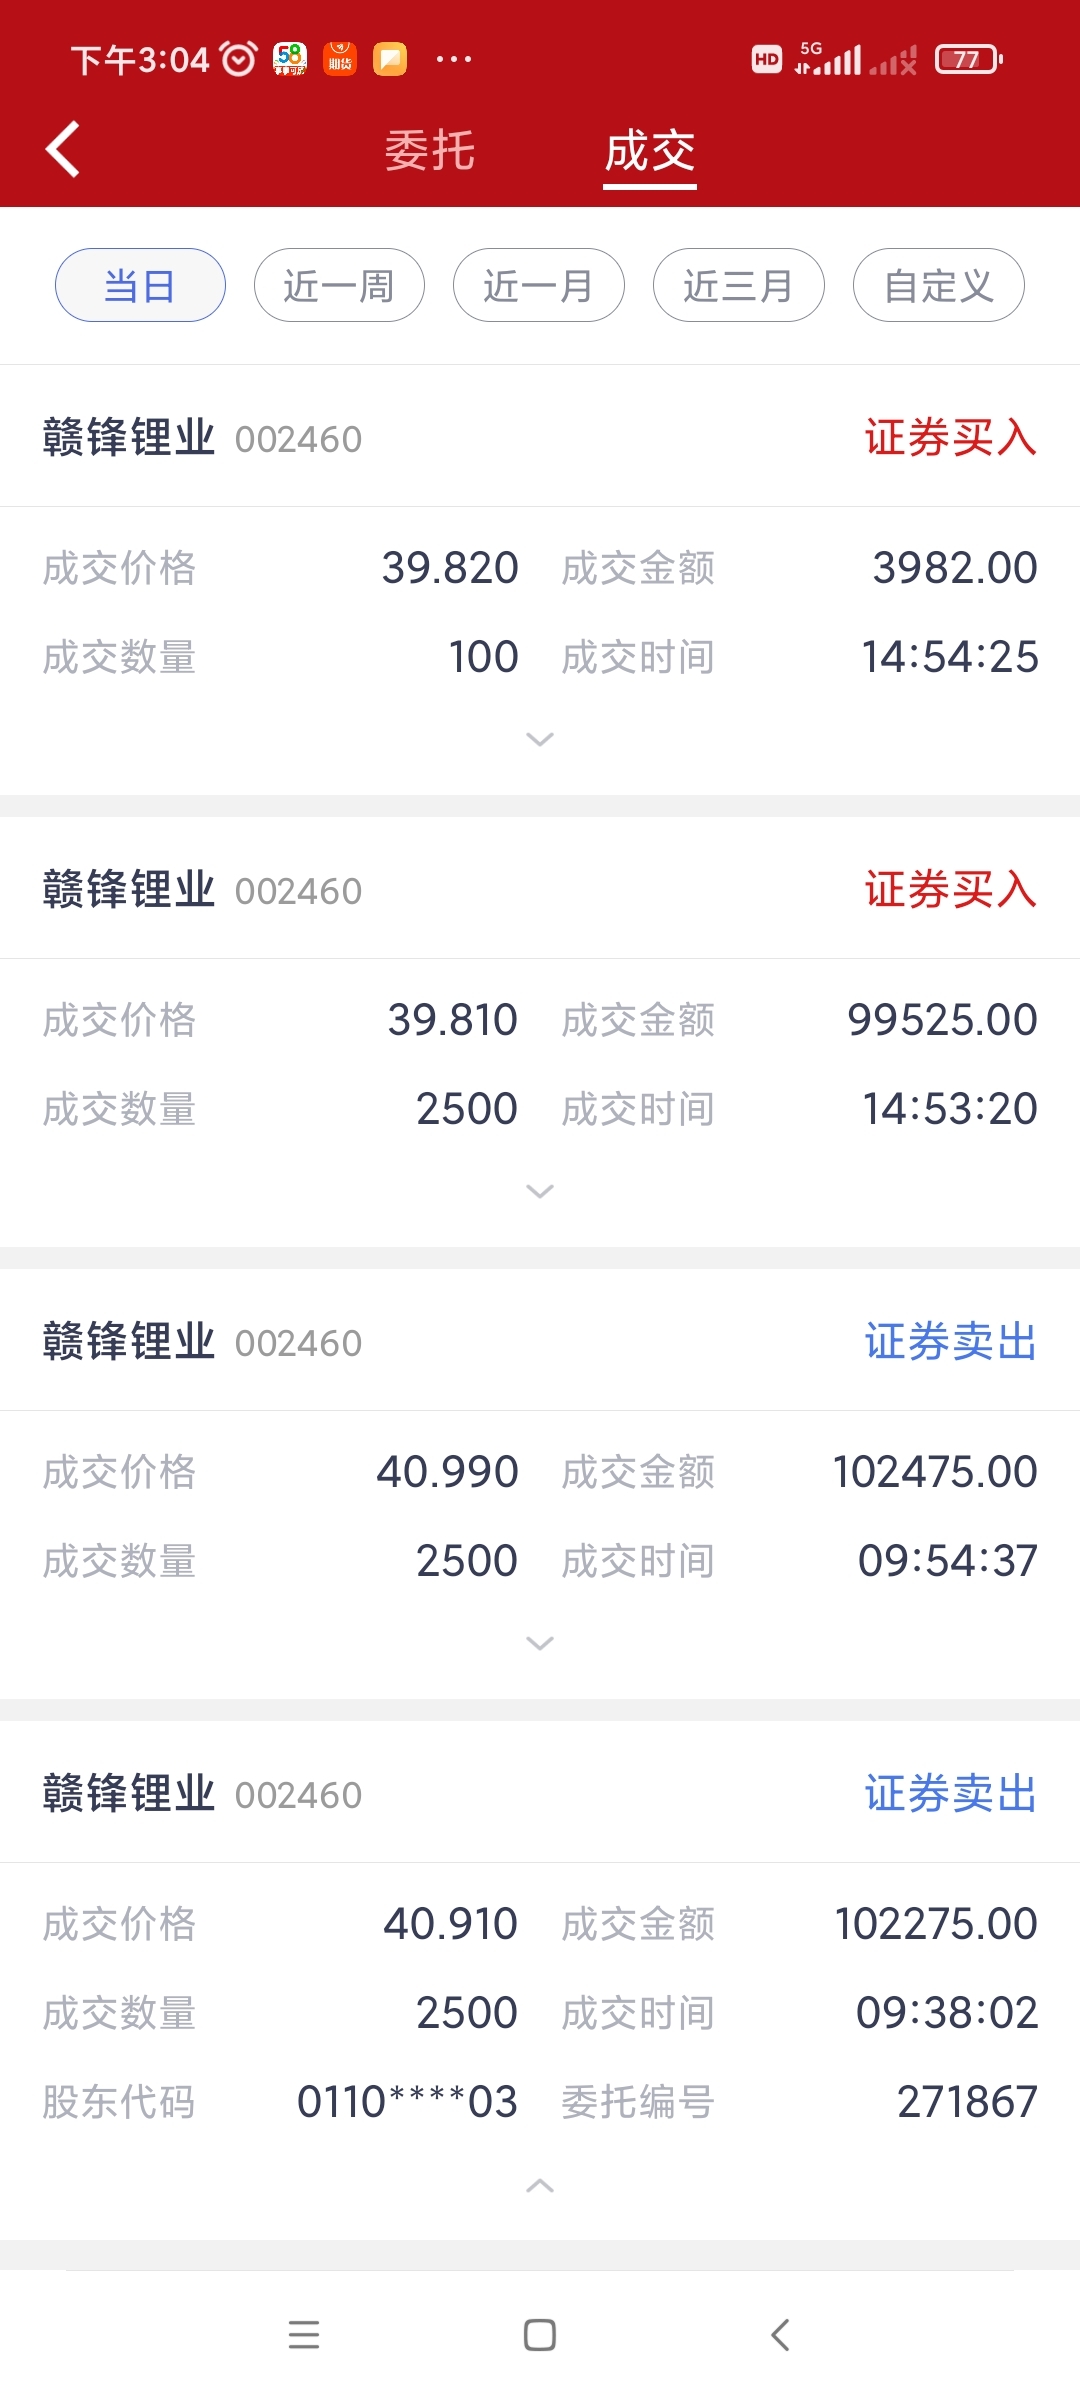Image resolution: width=1080 pixels, height=2400 pixels.
Task: Open the alarm clock status icon
Action: click(x=239, y=59)
